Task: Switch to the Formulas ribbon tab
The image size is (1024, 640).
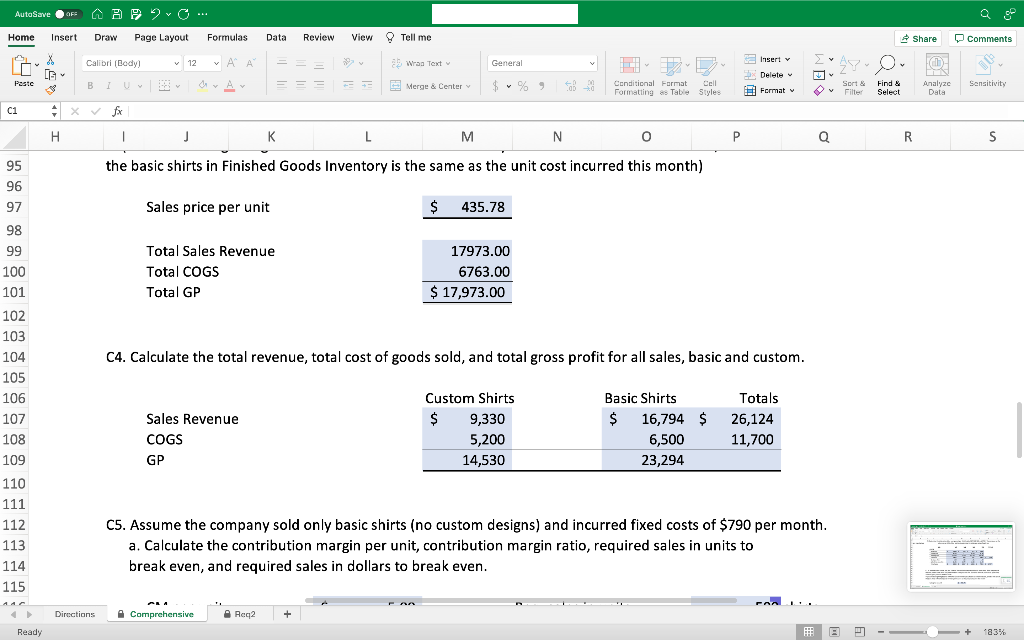Action: (x=227, y=37)
